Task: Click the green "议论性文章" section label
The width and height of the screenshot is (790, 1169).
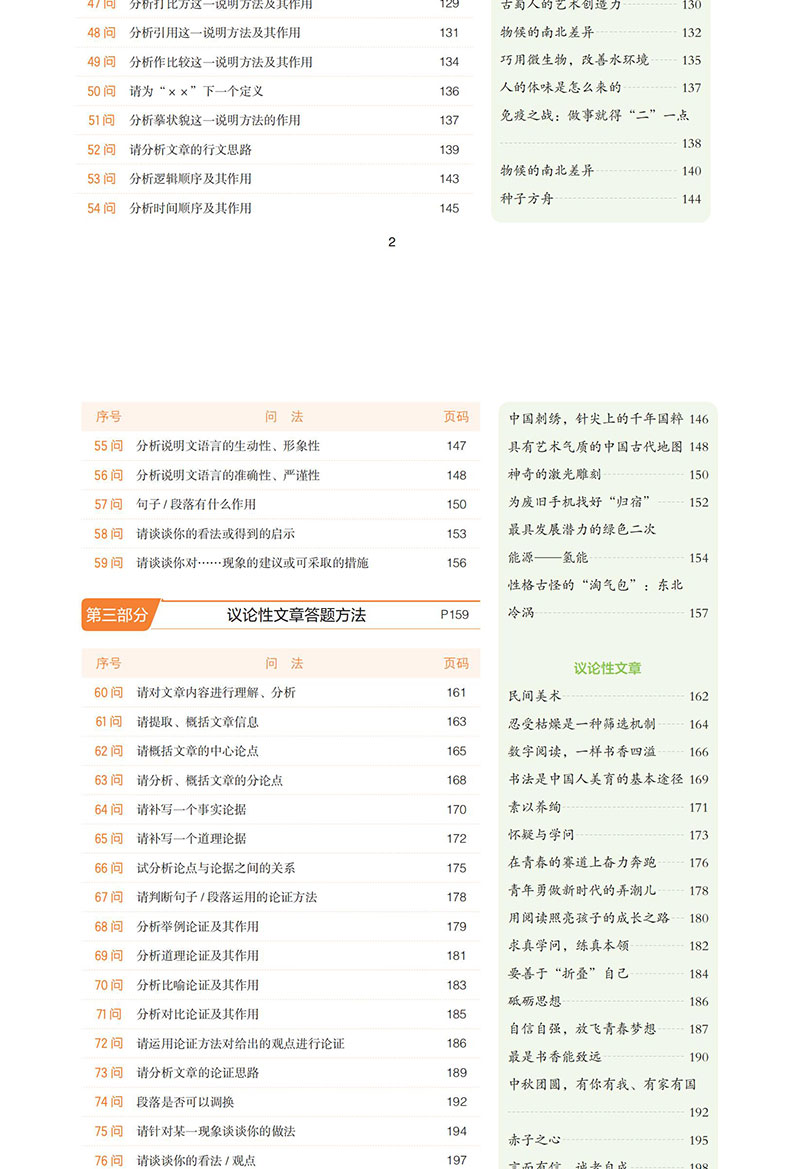Action: pos(607,668)
